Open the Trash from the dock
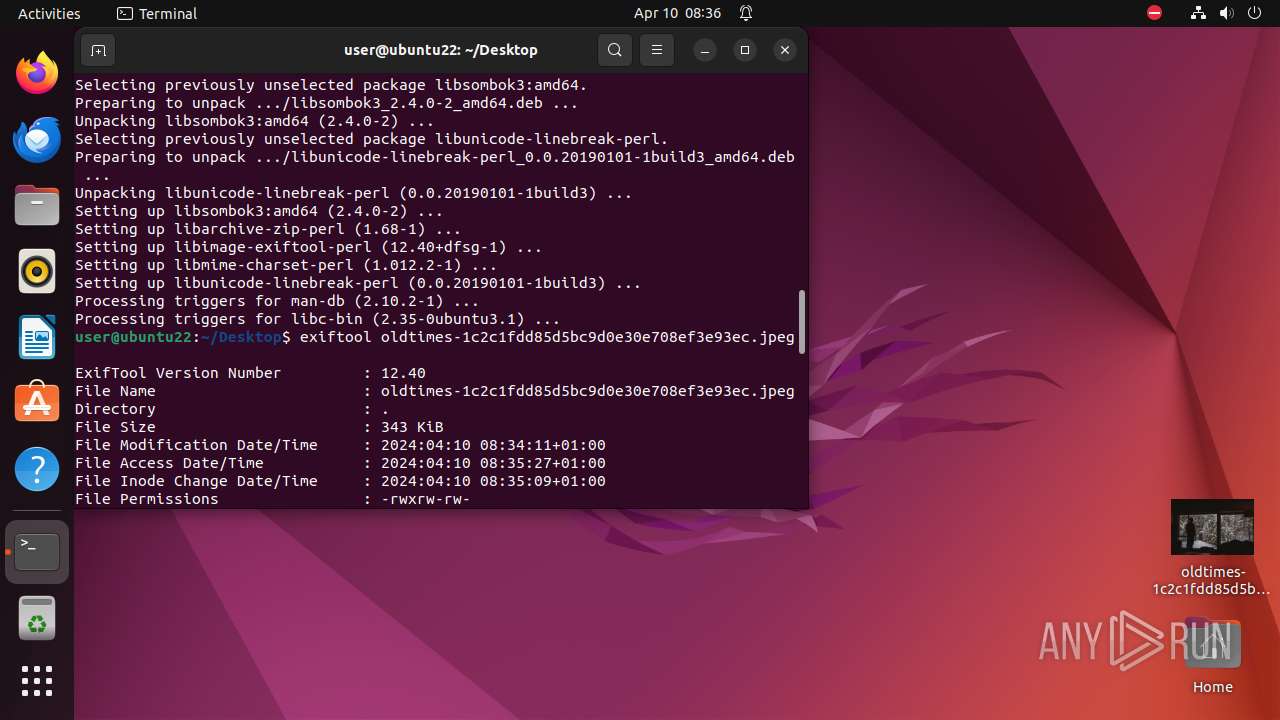This screenshot has width=1280, height=720. (x=37, y=618)
